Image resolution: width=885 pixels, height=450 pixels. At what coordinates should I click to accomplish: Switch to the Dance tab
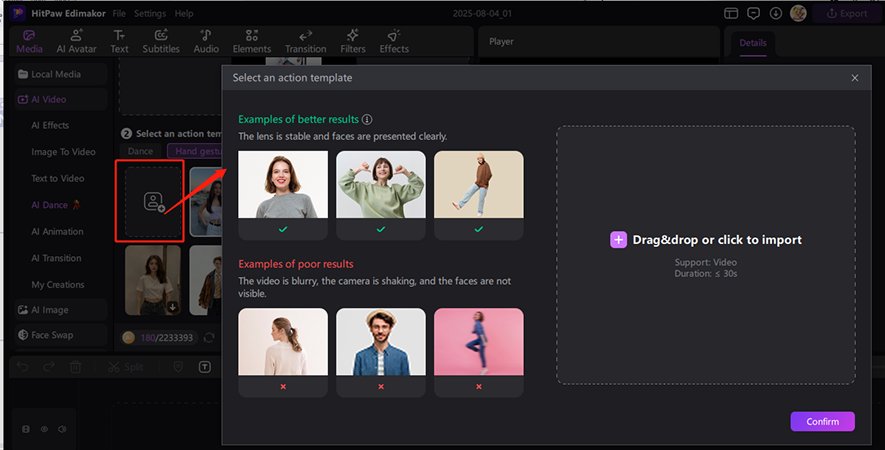pos(141,151)
